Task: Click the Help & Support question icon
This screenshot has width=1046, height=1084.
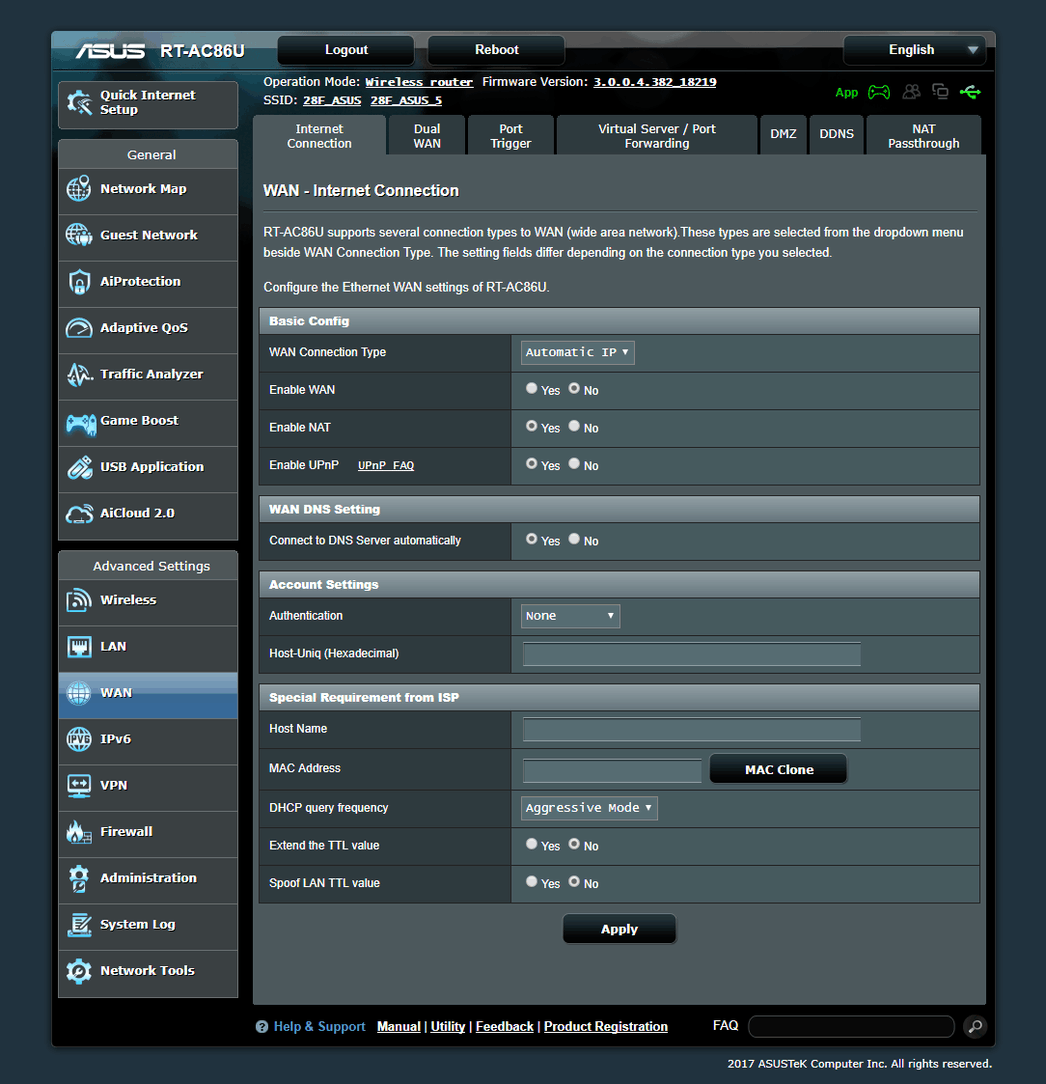Action: [x=261, y=1027]
